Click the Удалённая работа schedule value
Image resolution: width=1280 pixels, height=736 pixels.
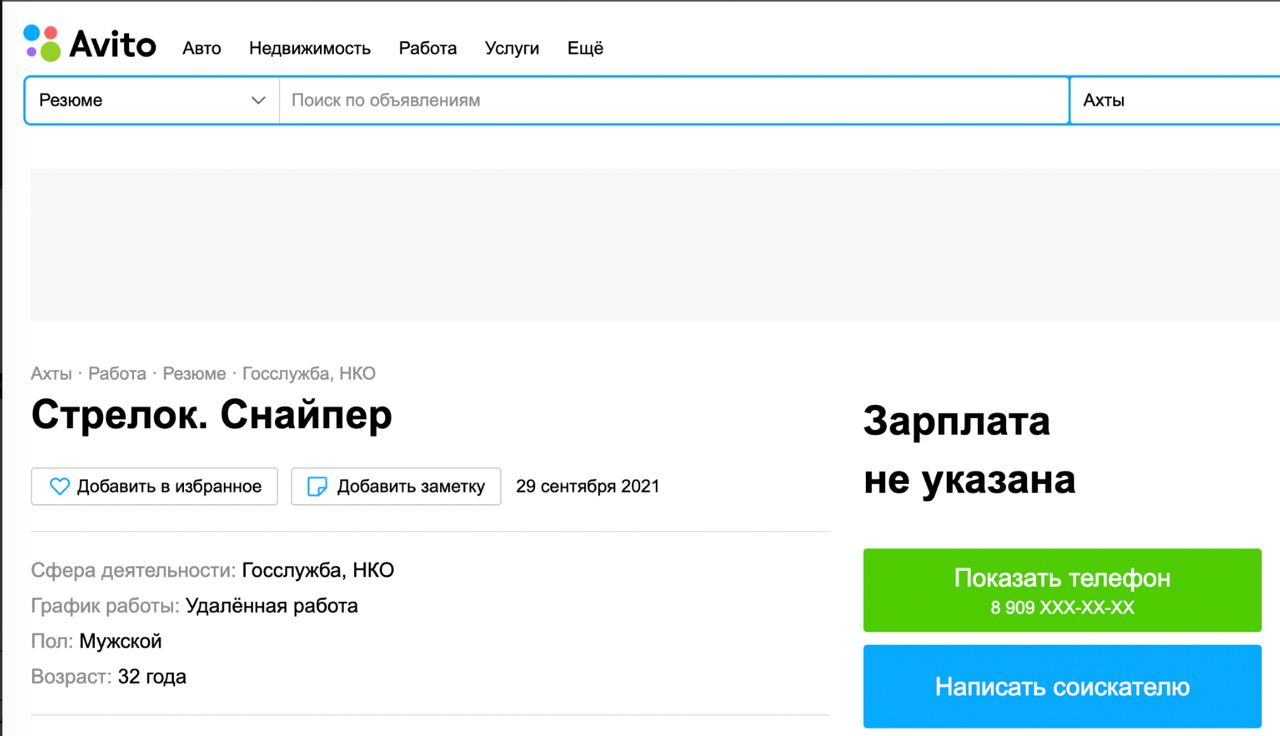pos(272,606)
